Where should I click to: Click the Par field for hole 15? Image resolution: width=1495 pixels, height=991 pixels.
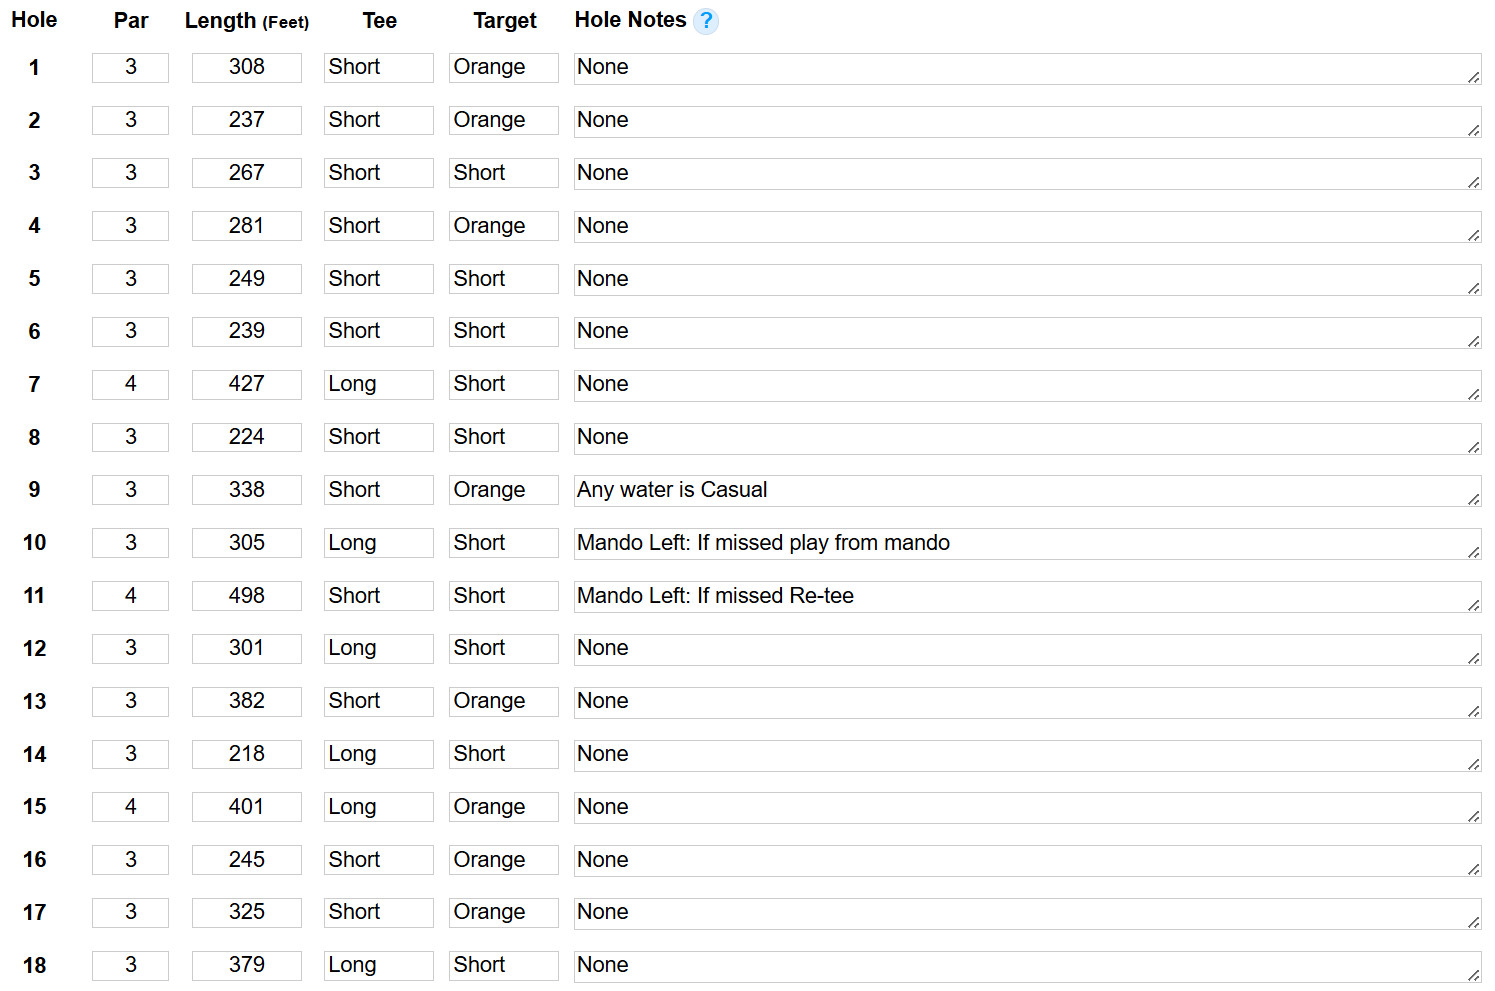tap(131, 807)
